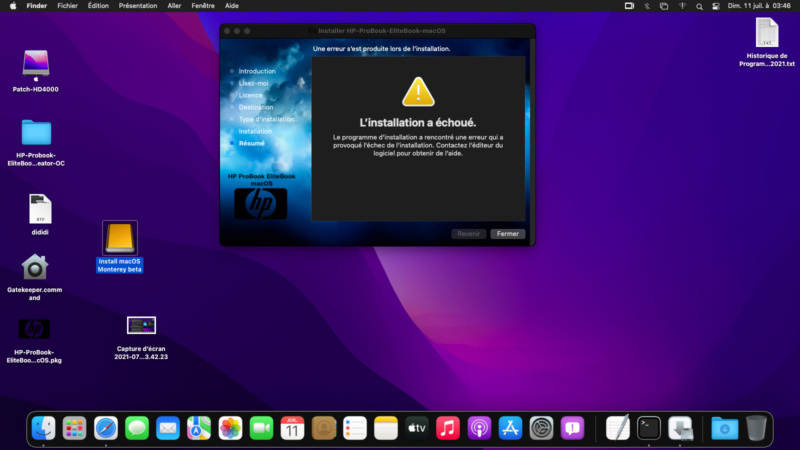The image size is (800, 450).
Task: Open Notes from the Dock
Action: [x=386, y=428]
